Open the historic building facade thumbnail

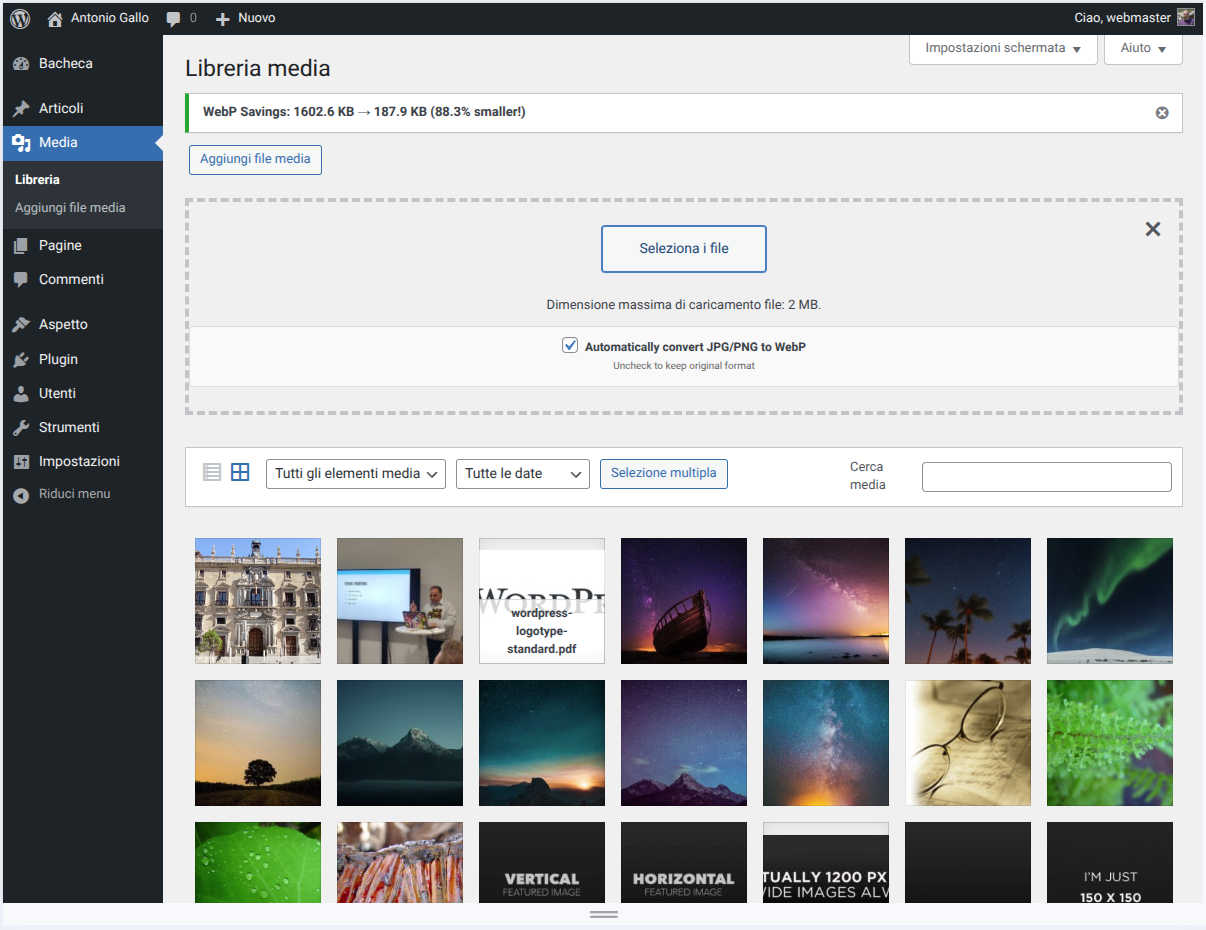tap(258, 601)
